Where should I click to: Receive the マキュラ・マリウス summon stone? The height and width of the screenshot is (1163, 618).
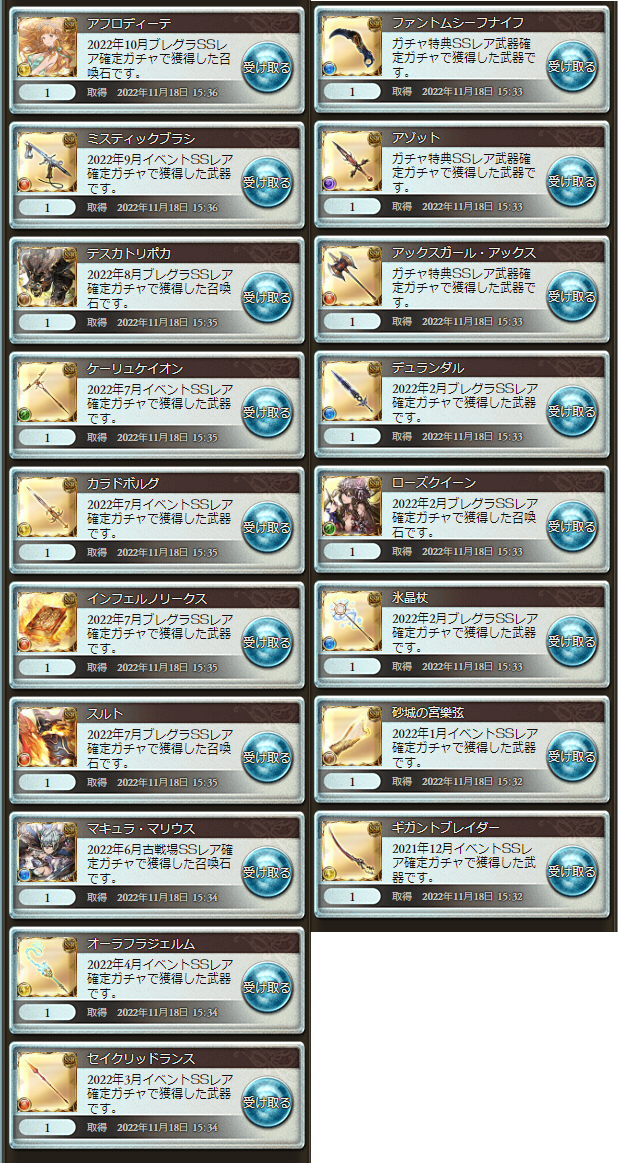pyautogui.click(x=267, y=871)
